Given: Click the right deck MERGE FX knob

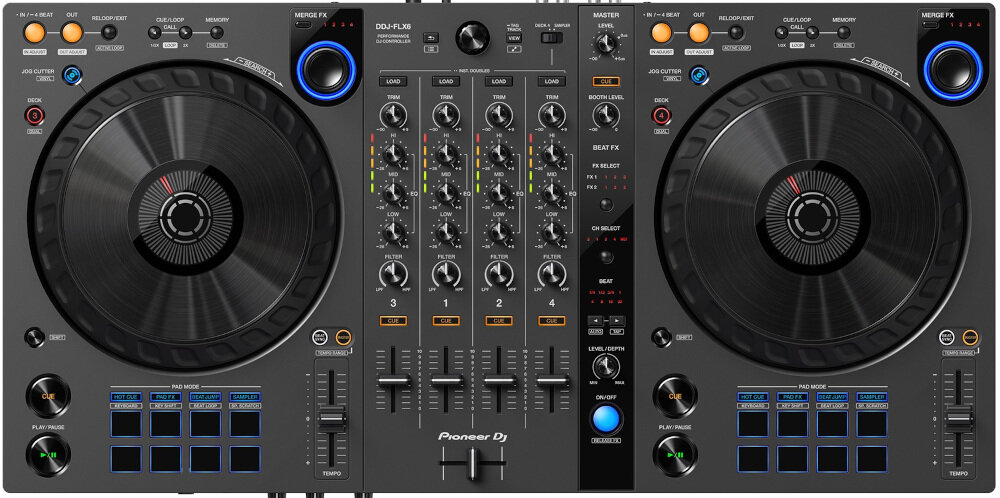Looking at the screenshot, I should coord(953,71).
